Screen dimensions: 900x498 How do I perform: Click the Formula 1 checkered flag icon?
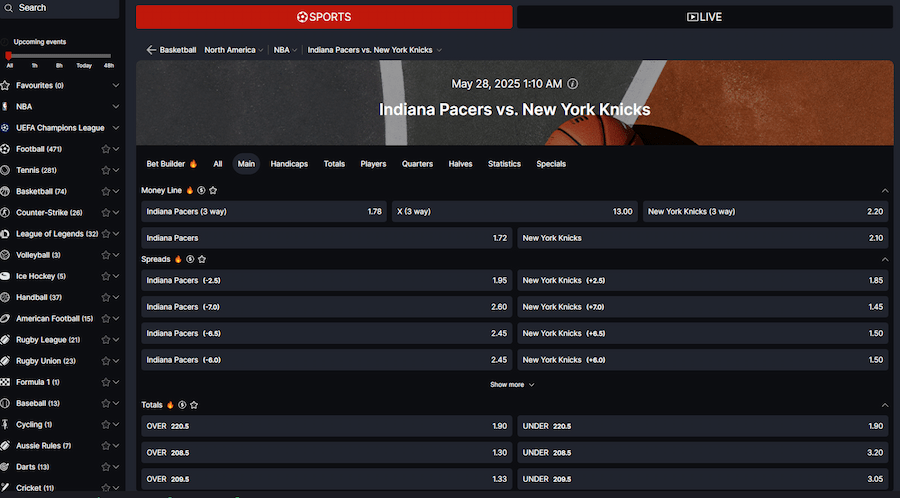tap(5, 382)
